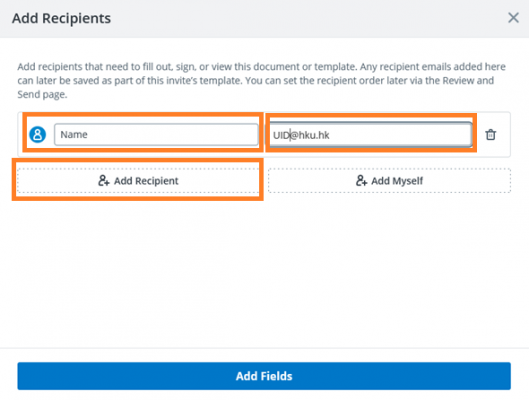Focus the recipient Name field
This screenshot has width=529, height=400.
click(x=156, y=135)
